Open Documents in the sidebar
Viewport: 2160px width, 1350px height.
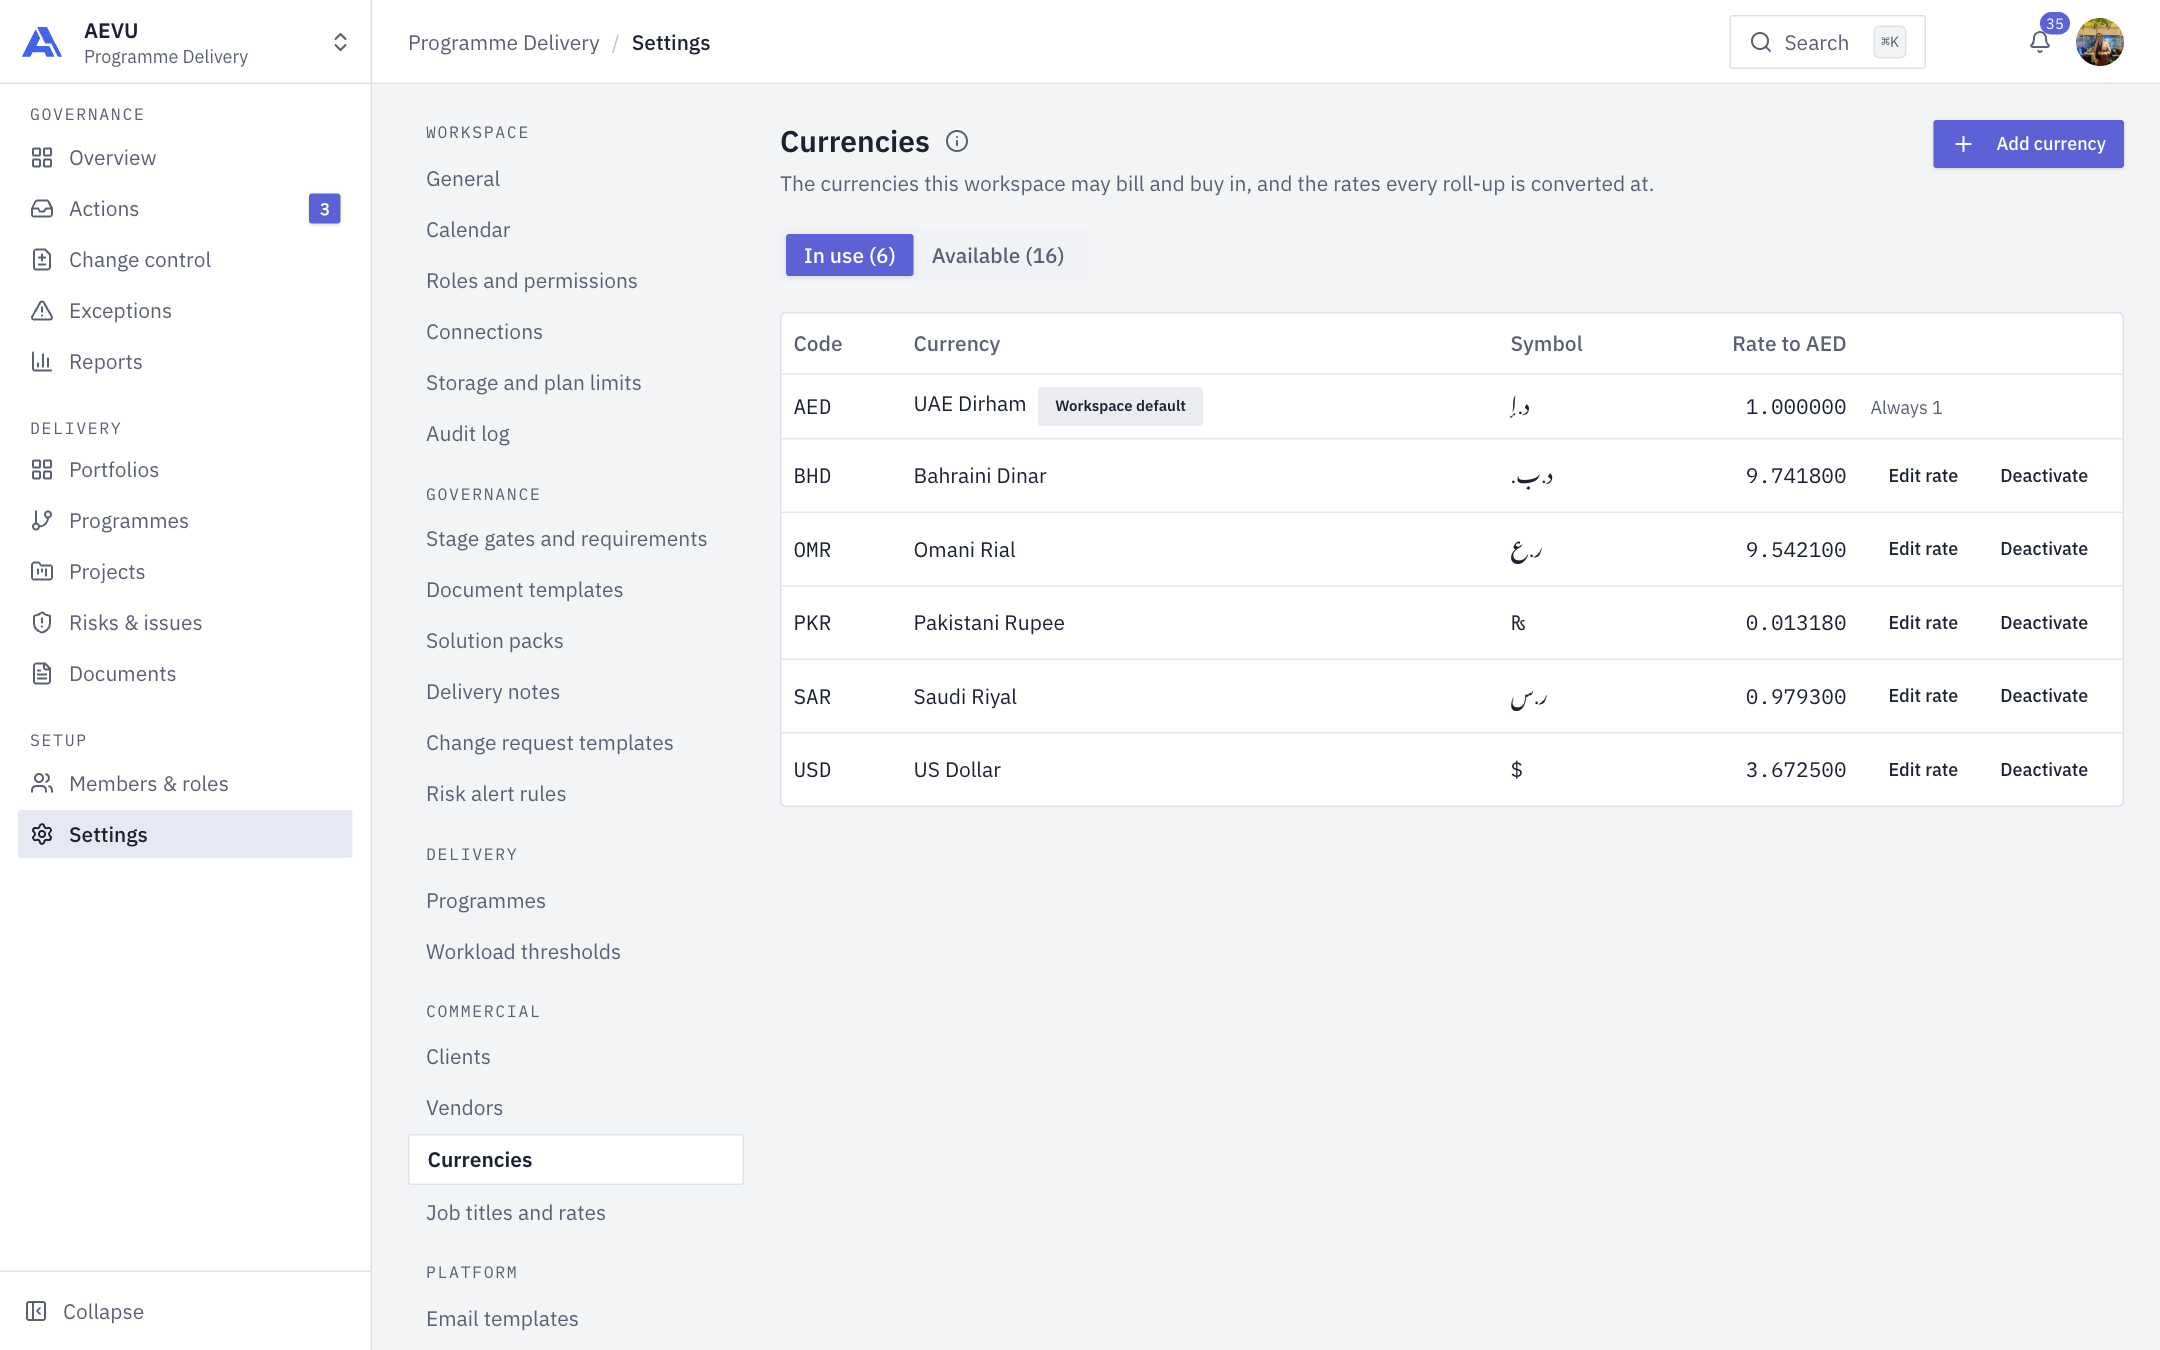pos(185,674)
